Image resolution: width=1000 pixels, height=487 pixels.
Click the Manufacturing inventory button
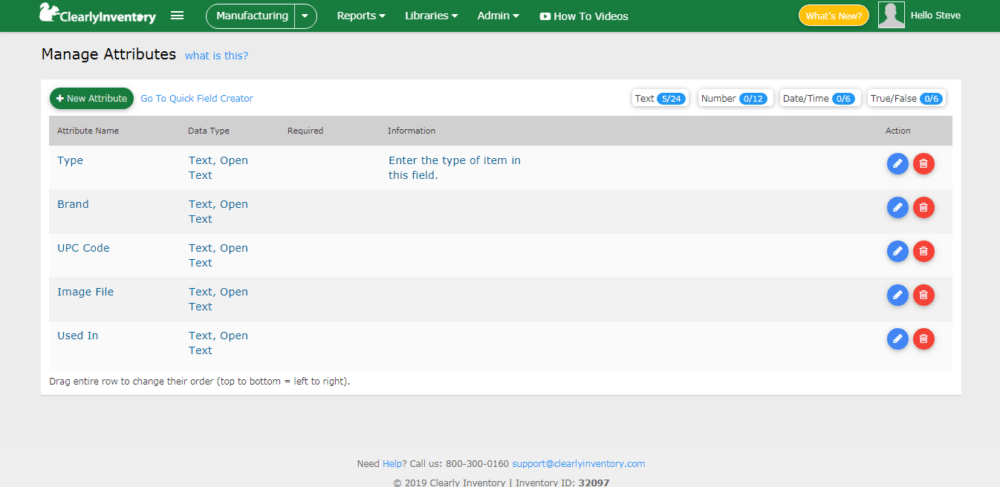[x=251, y=16]
